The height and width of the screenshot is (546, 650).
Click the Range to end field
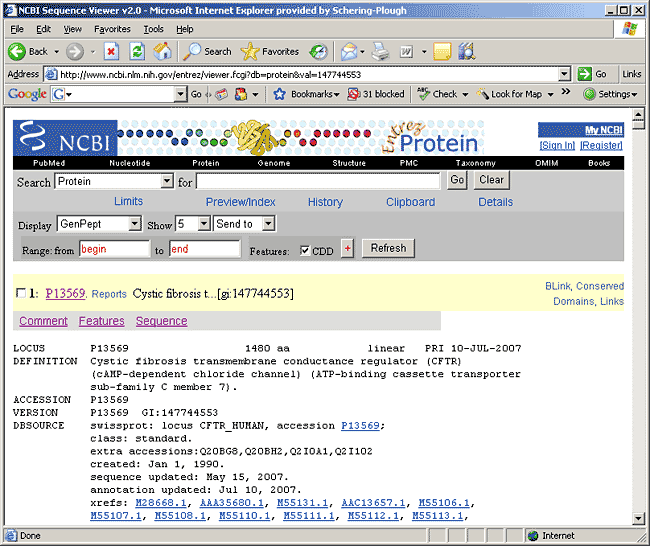click(x=205, y=249)
